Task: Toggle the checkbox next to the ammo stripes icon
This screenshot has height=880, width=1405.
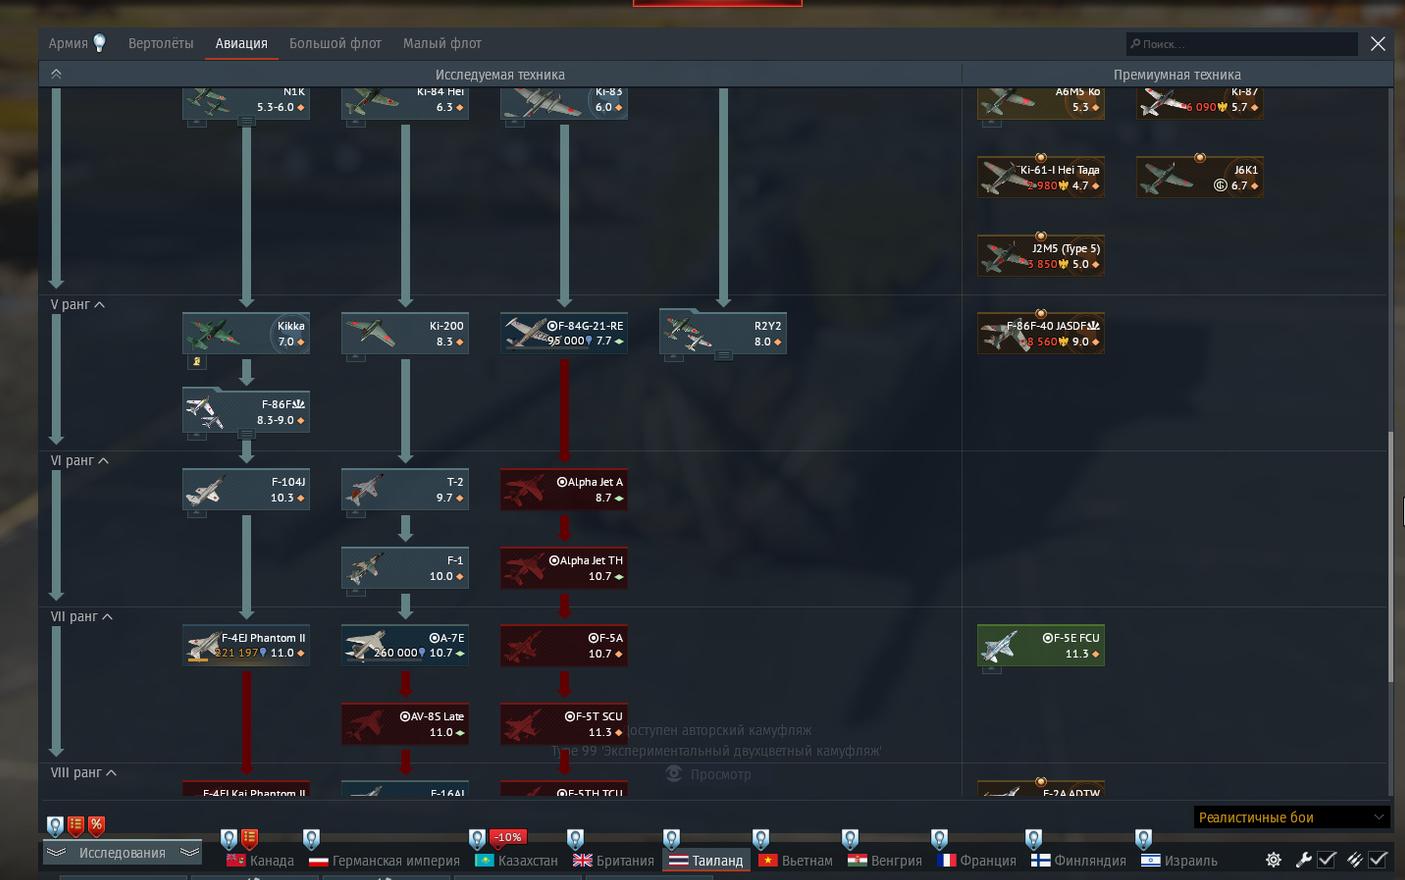Action: pyautogui.click(x=1378, y=860)
